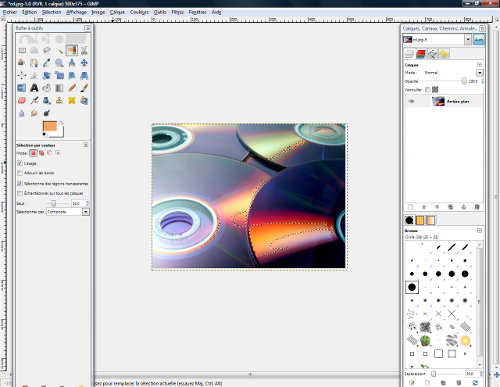Select the Clone stamp tool
This screenshot has height=387, width=500.
tap(59, 100)
